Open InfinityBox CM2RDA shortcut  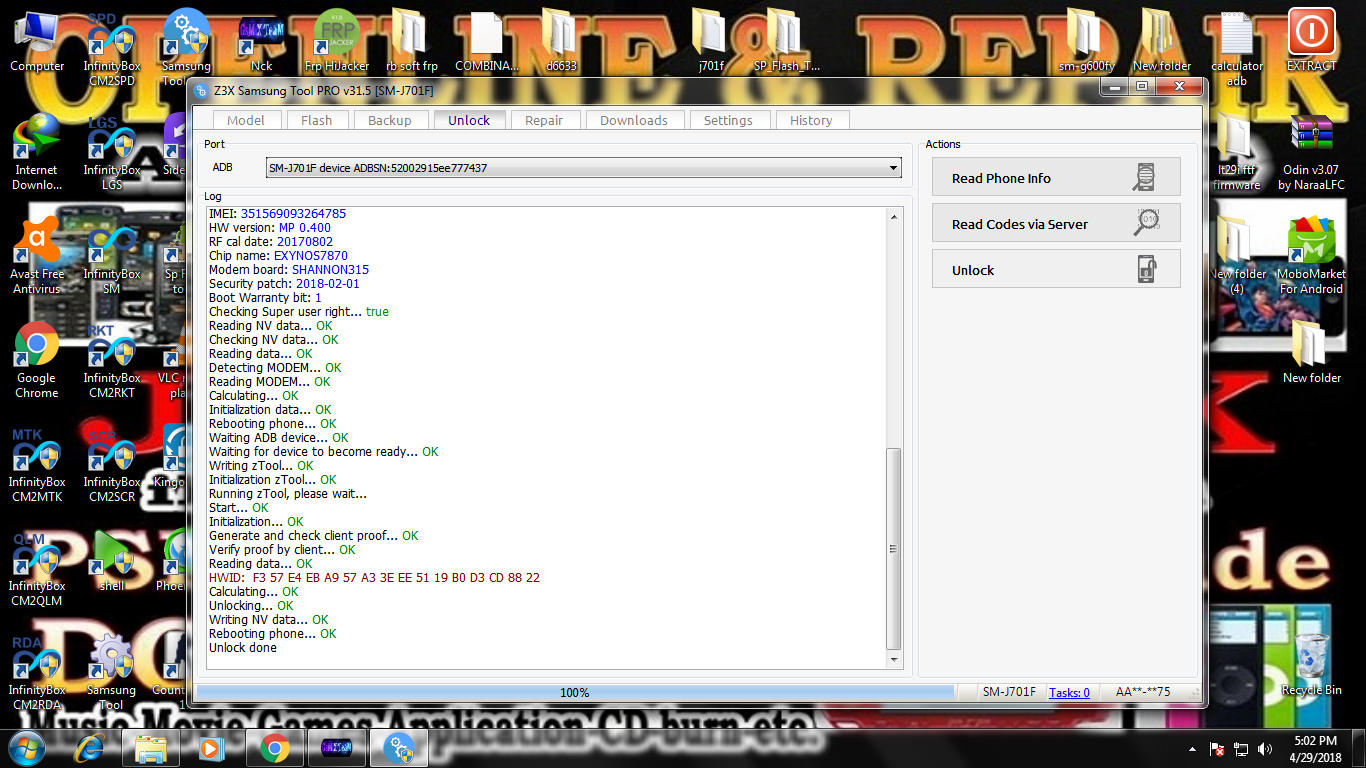(x=37, y=672)
